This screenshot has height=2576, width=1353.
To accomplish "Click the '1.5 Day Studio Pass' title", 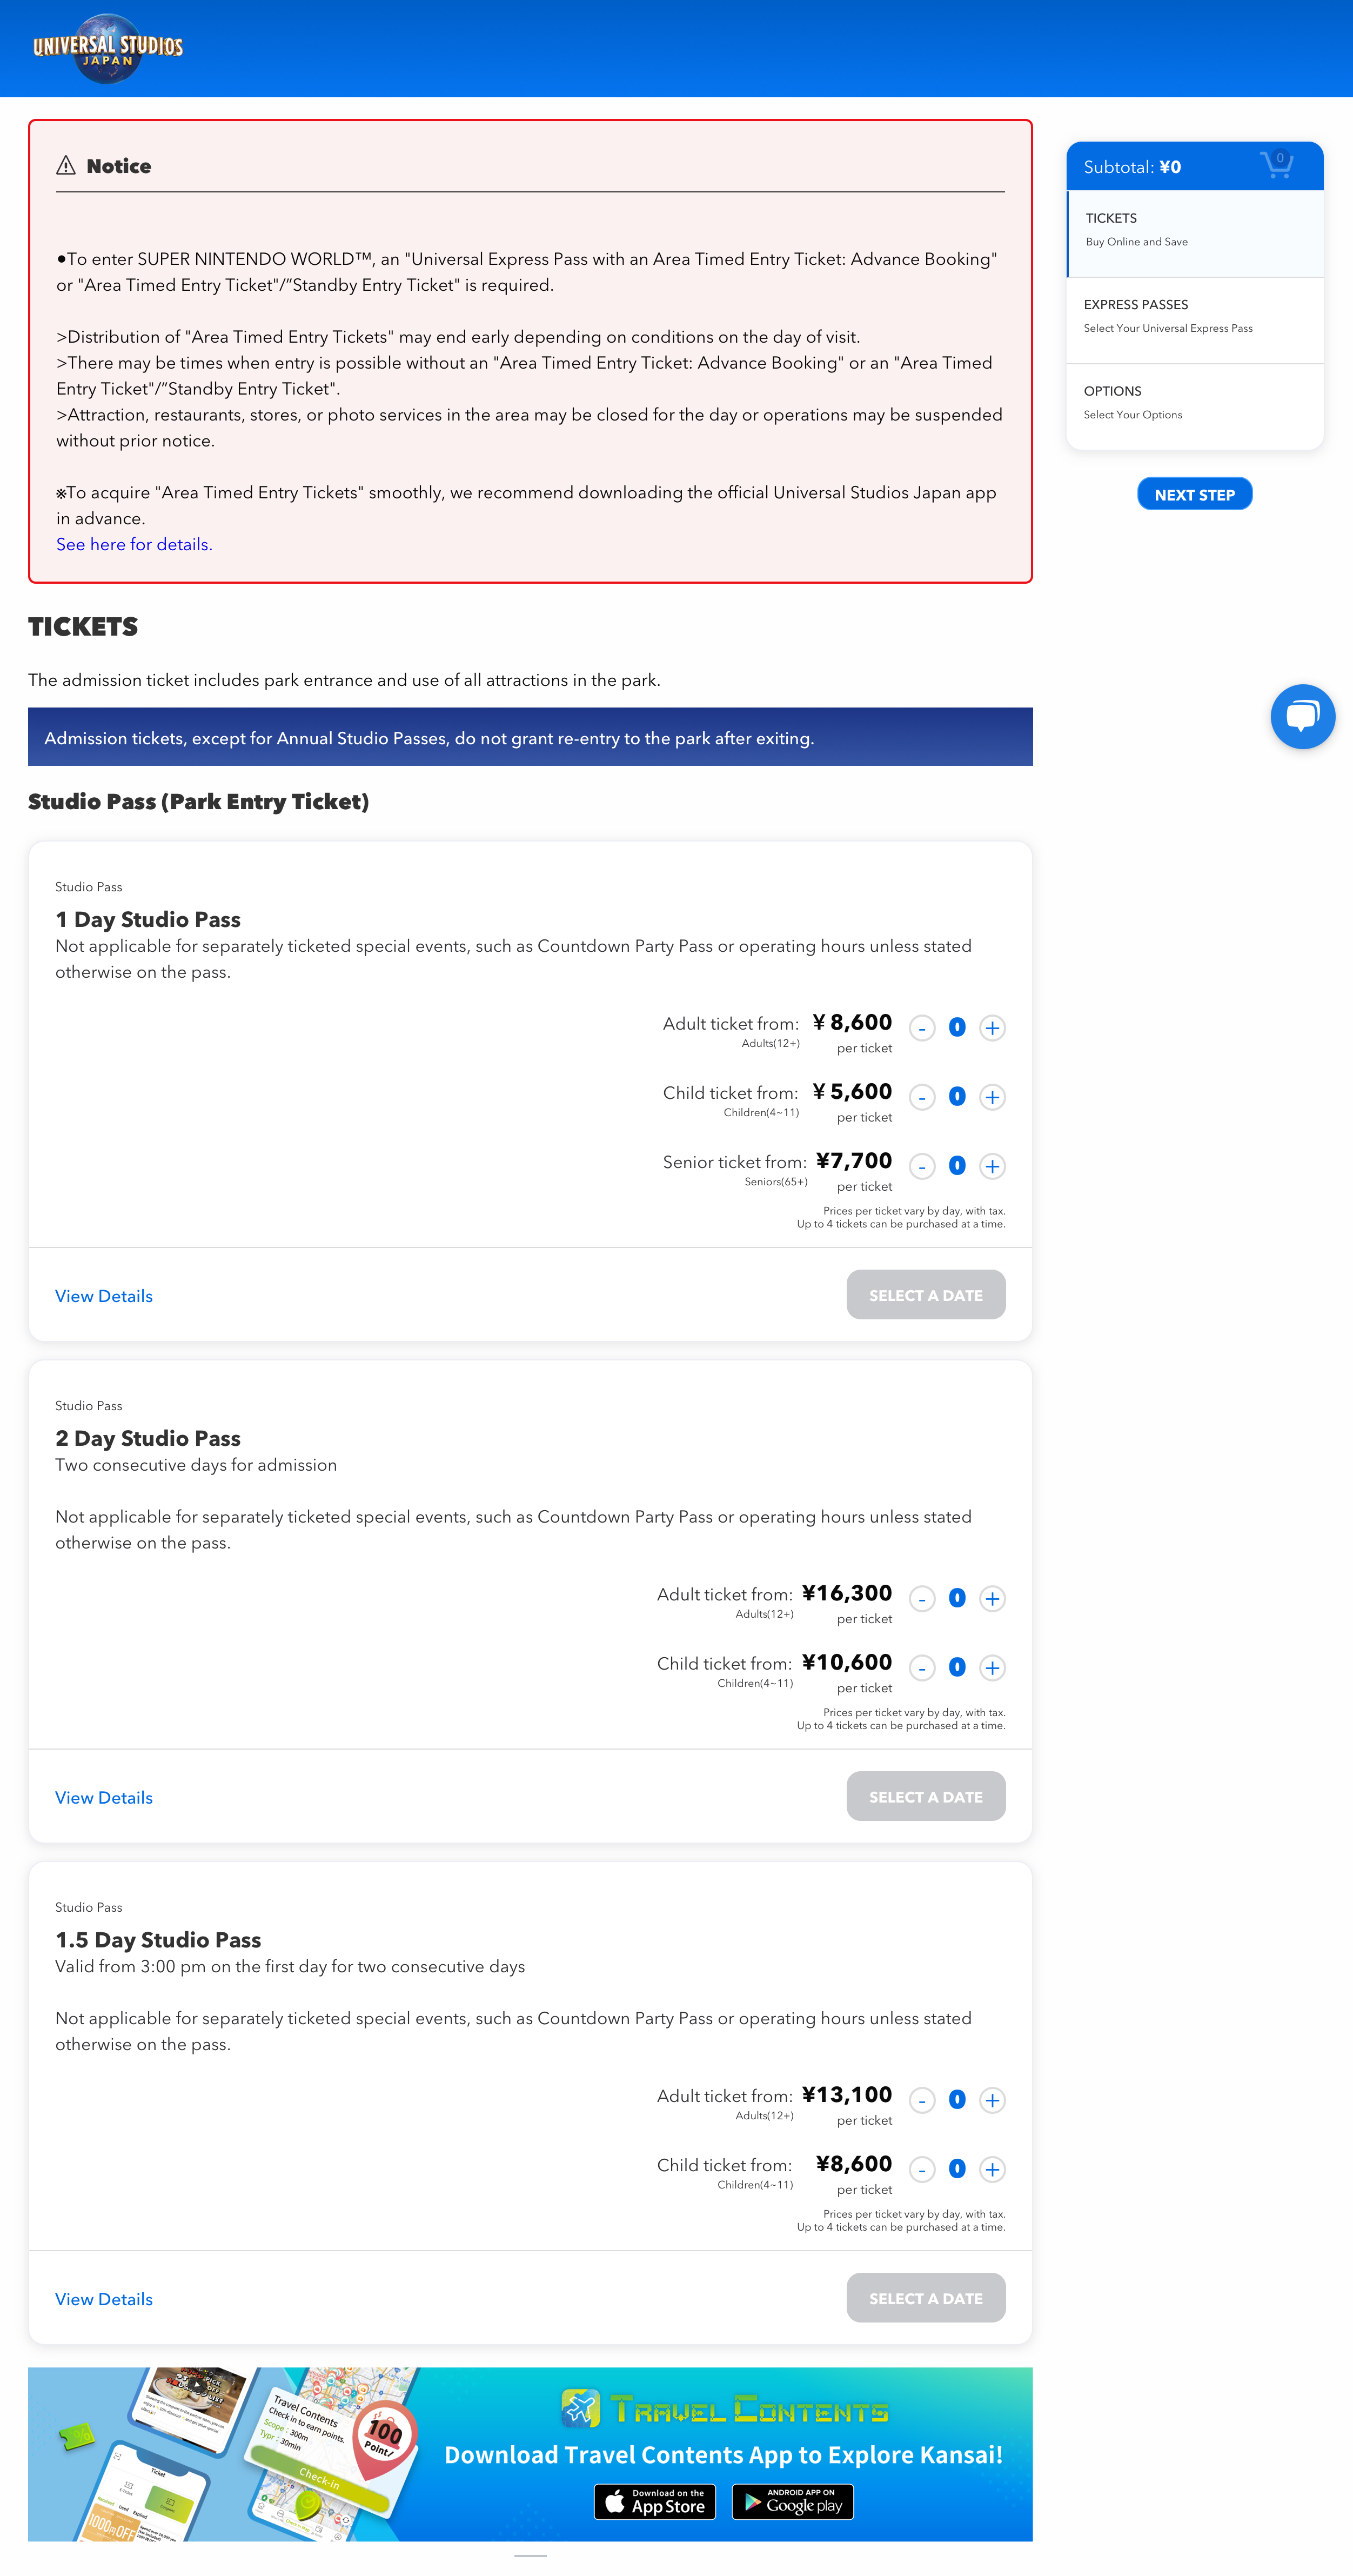I will (158, 1941).
